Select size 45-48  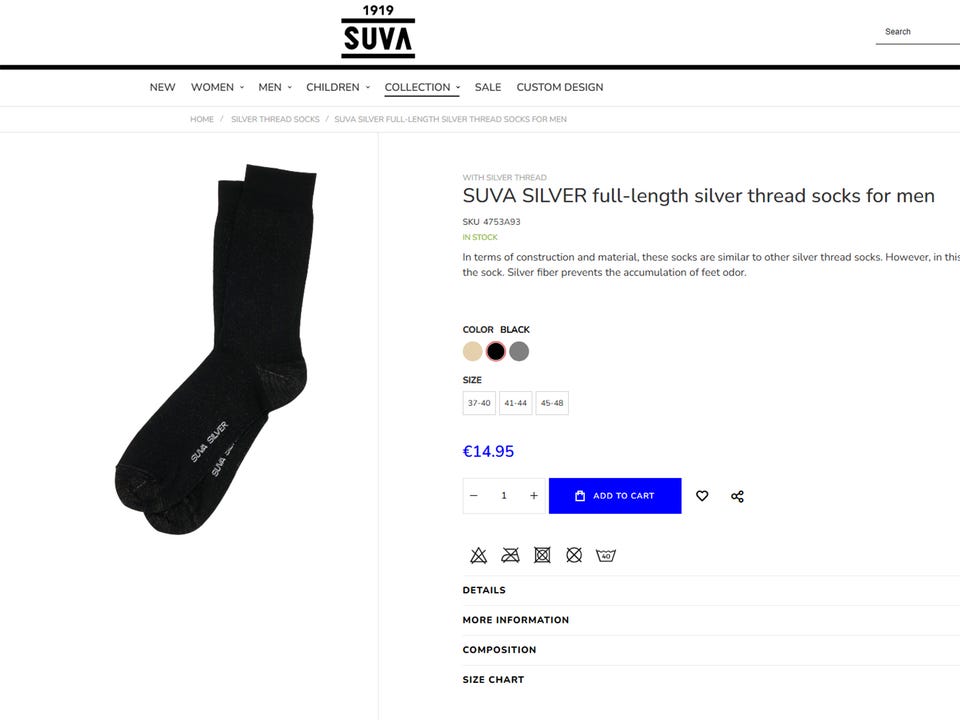552,403
